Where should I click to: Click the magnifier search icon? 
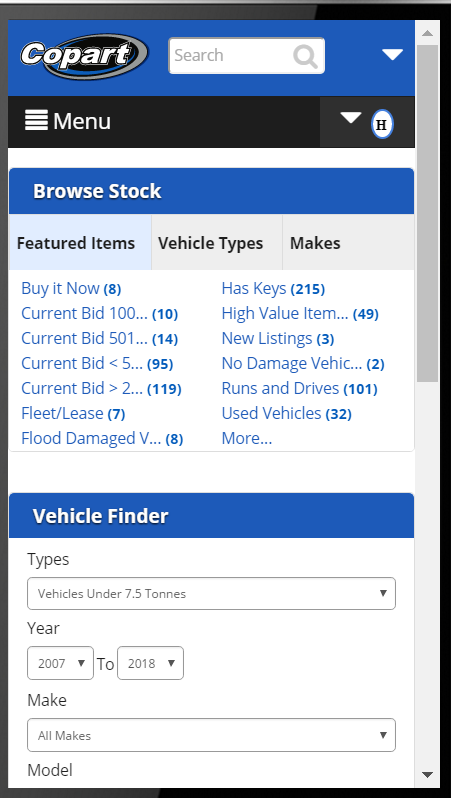pyautogui.click(x=305, y=56)
